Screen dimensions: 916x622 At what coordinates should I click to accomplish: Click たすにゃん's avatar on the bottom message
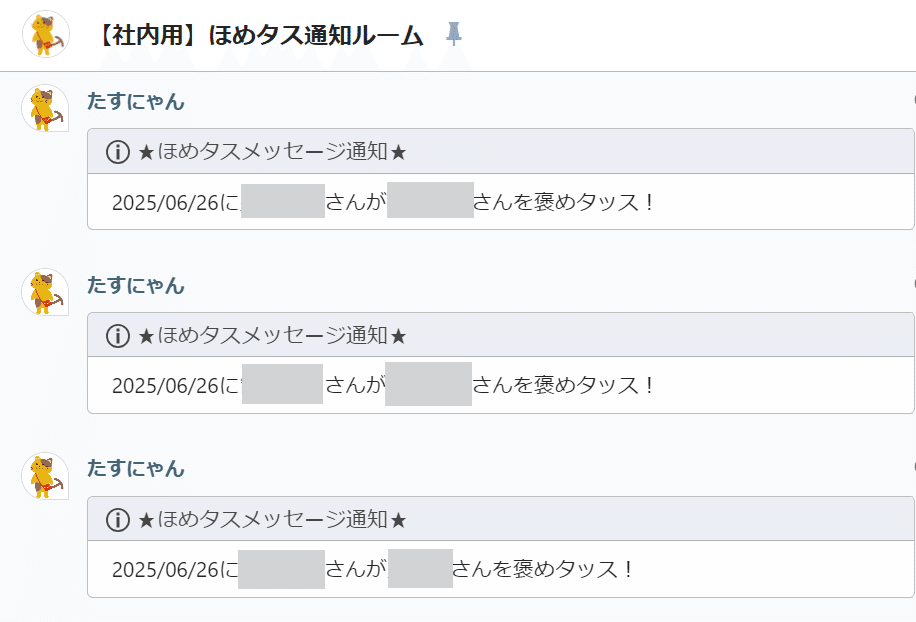click(45, 476)
